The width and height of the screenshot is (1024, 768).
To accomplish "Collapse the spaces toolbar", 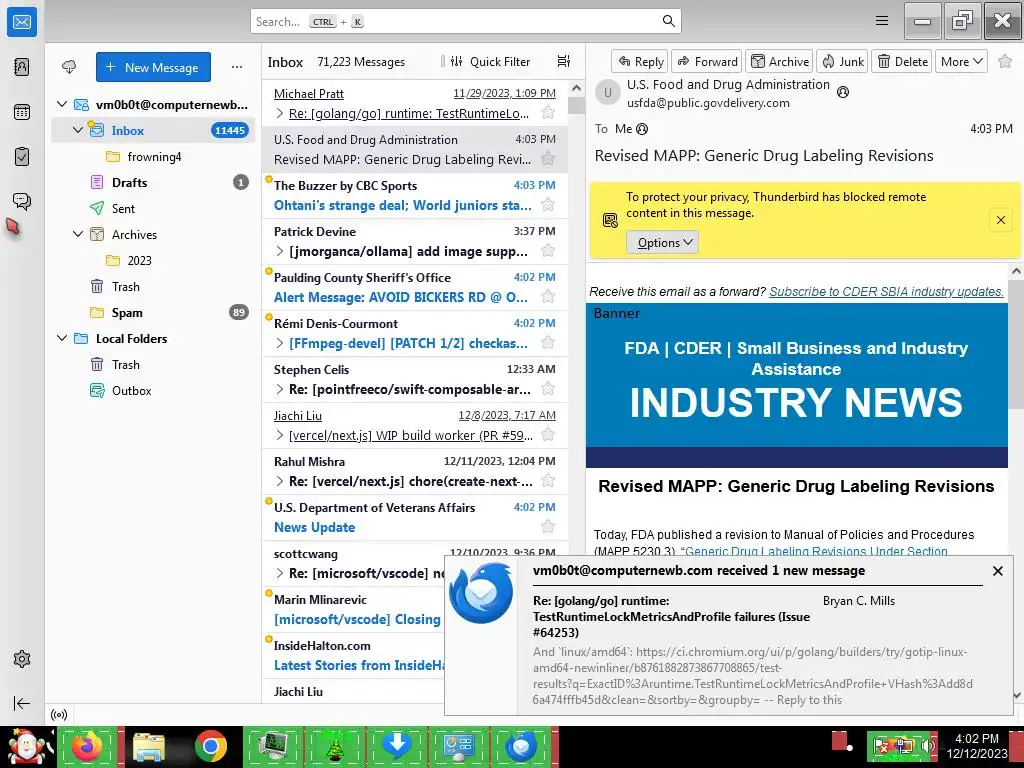I will pos(22,703).
